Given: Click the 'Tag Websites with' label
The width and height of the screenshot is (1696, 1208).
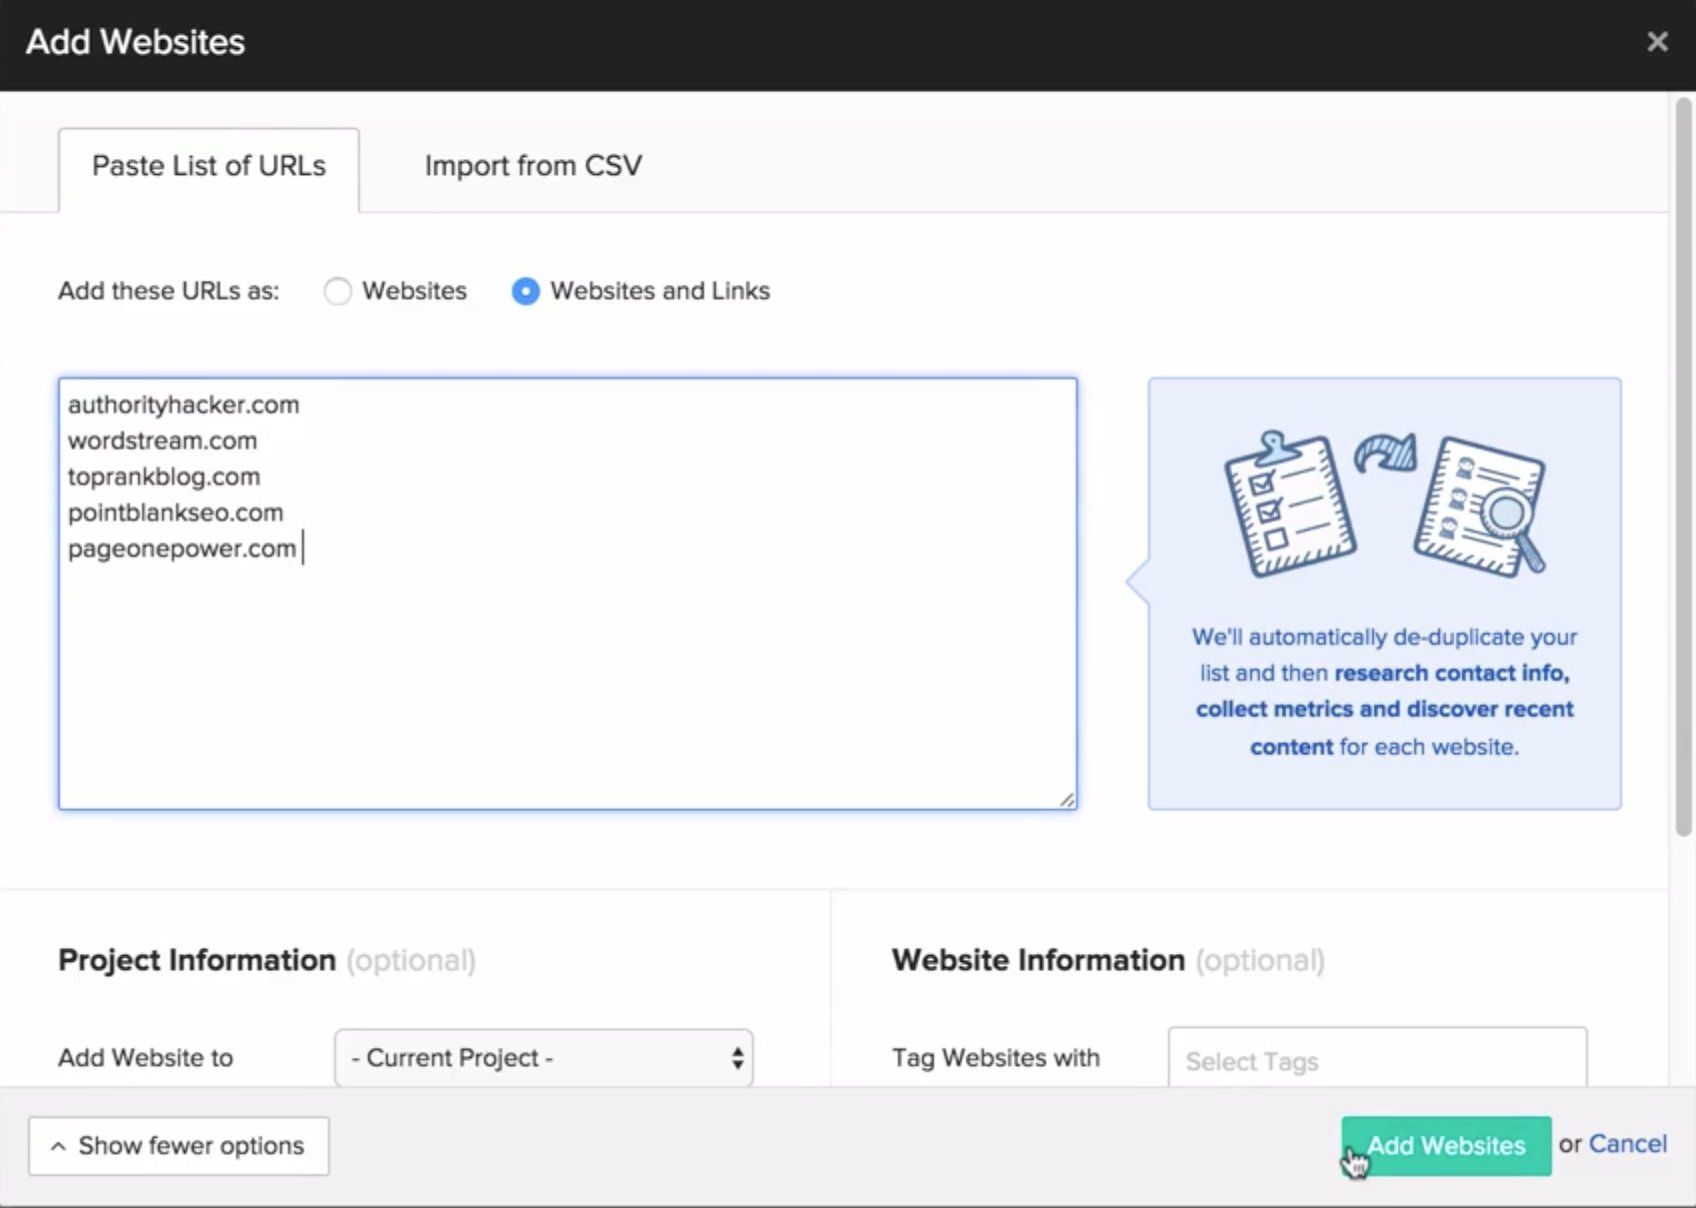Looking at the screenshot, I should coord(996,1058).
